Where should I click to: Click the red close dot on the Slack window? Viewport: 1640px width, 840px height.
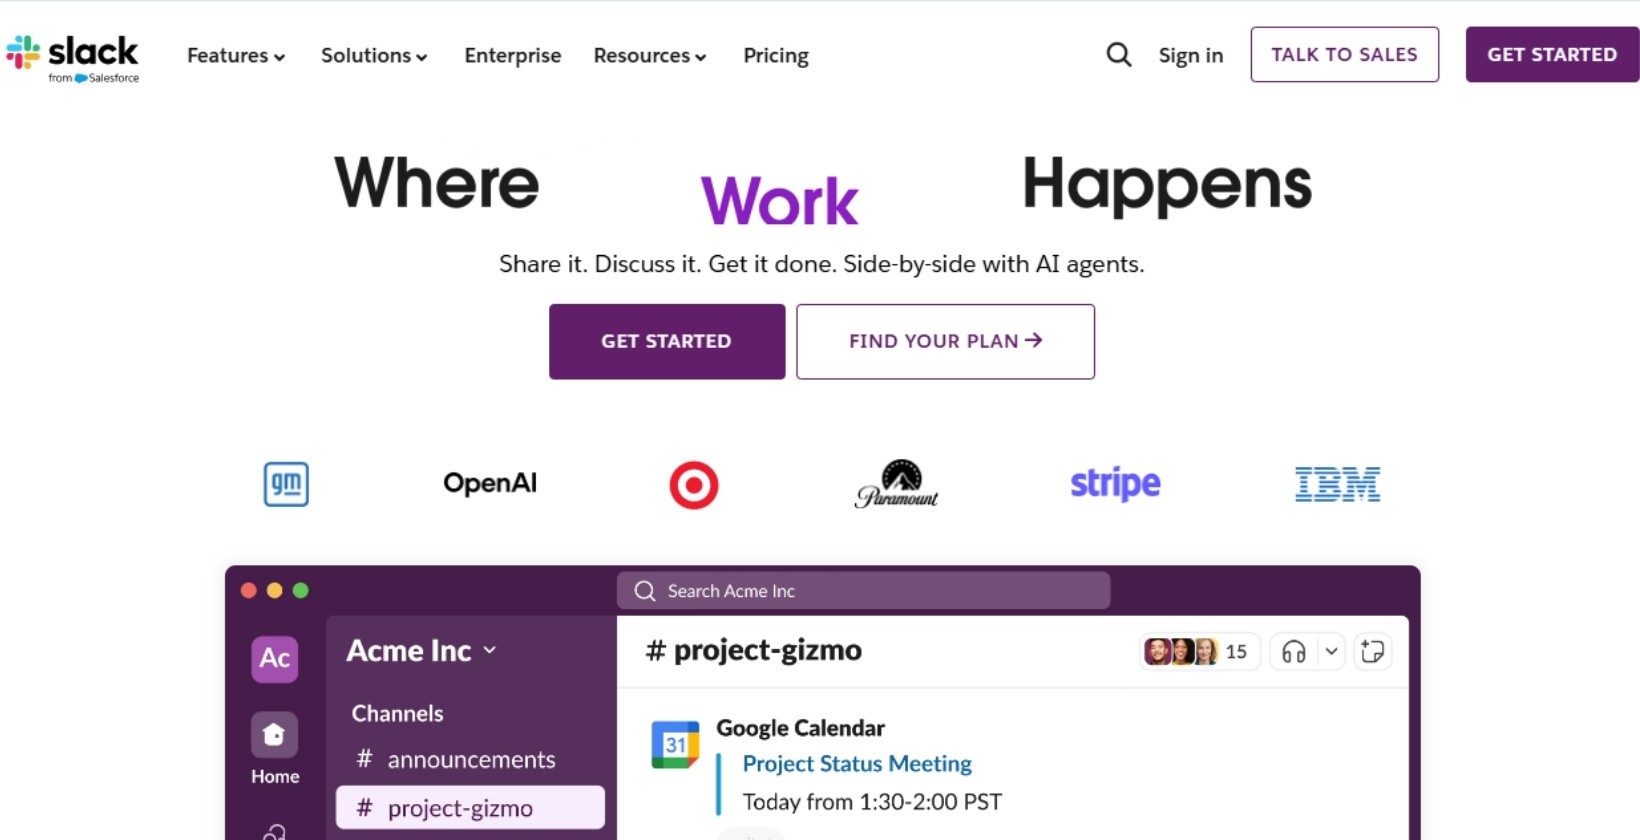click(247, 590)
